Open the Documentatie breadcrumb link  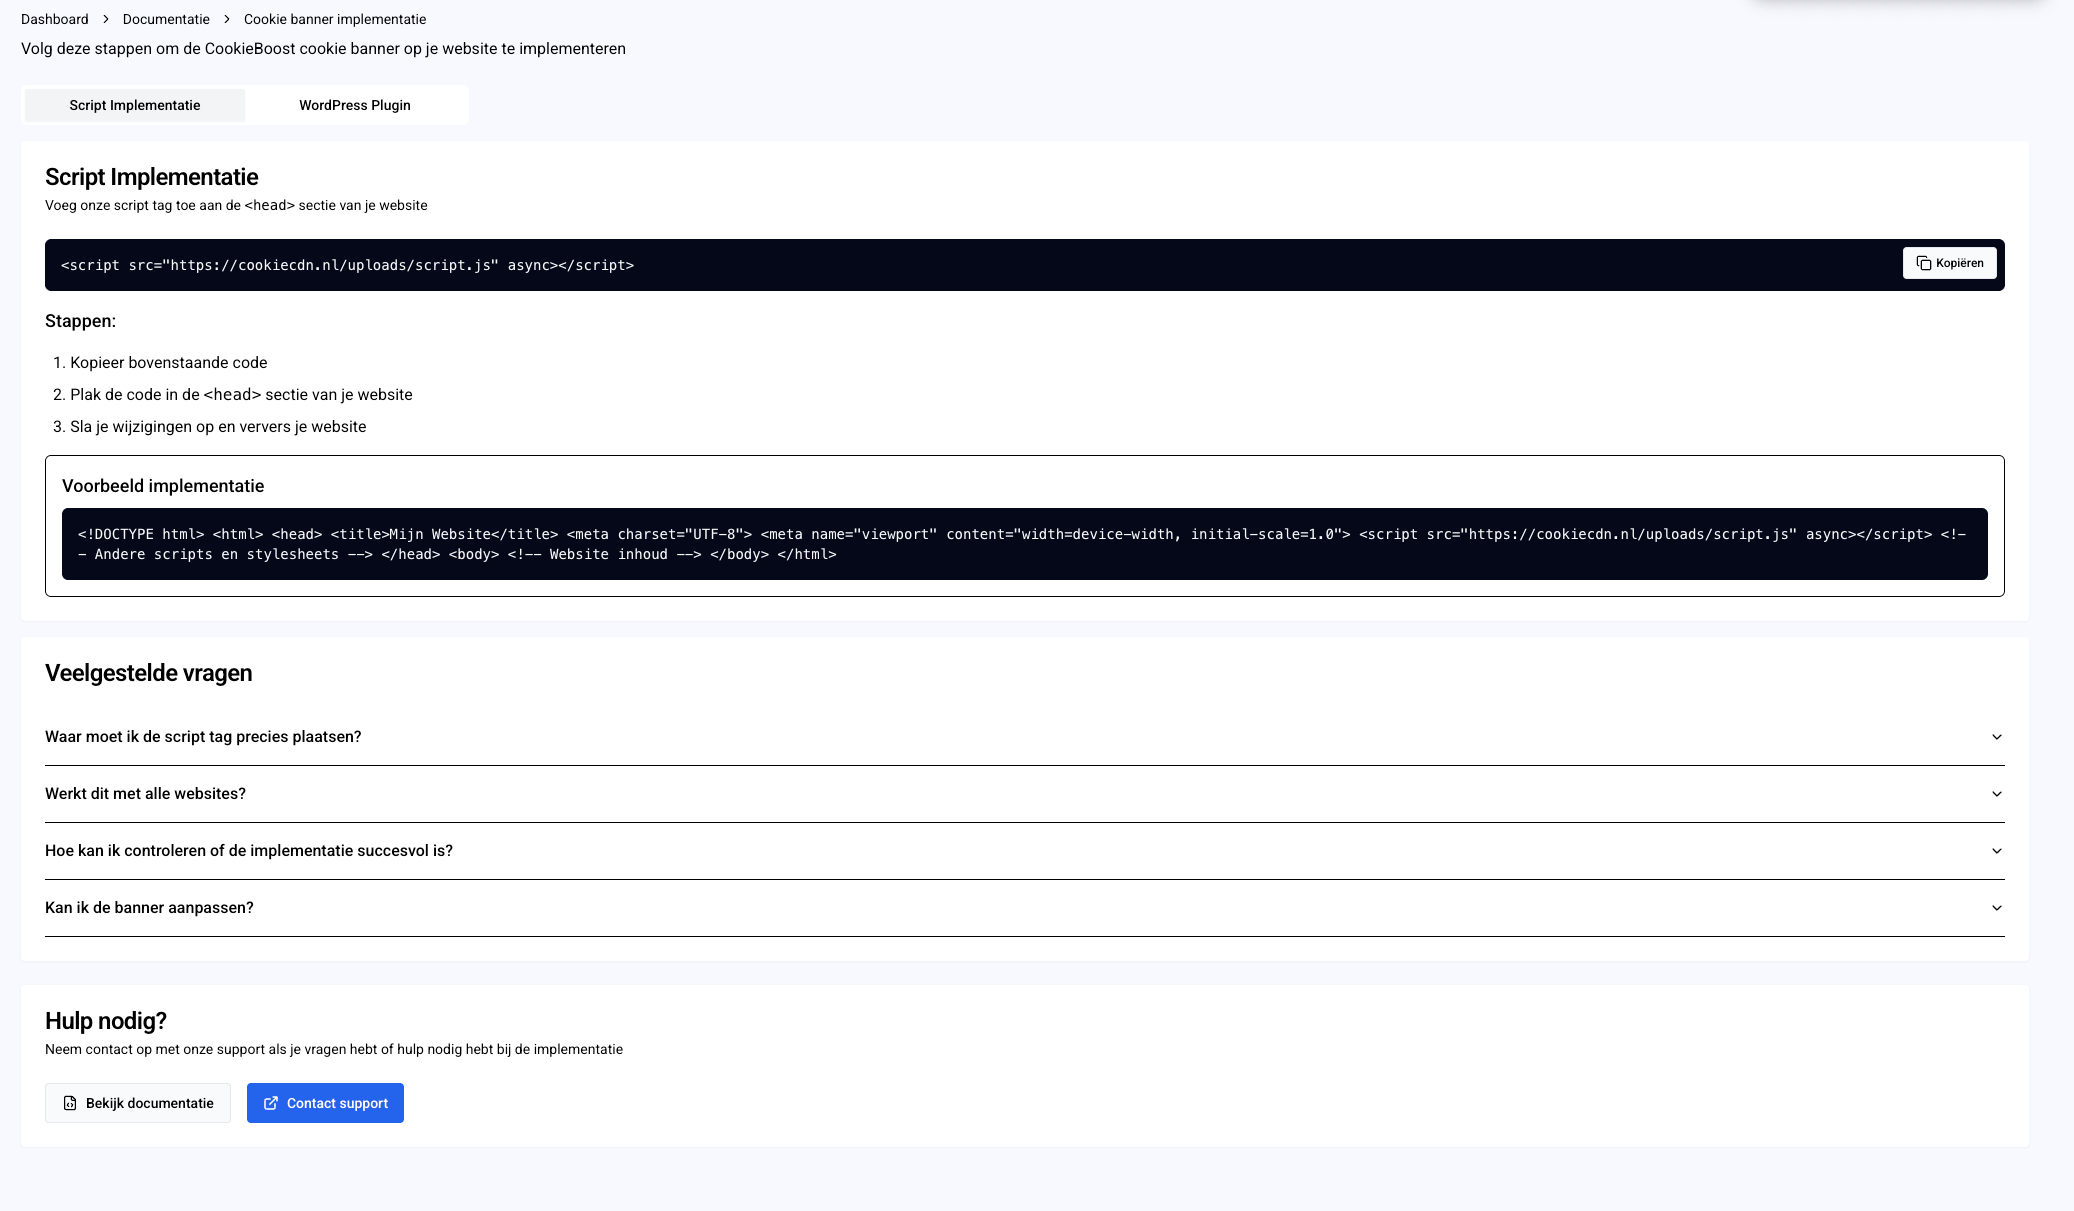[x=166, y=19]
